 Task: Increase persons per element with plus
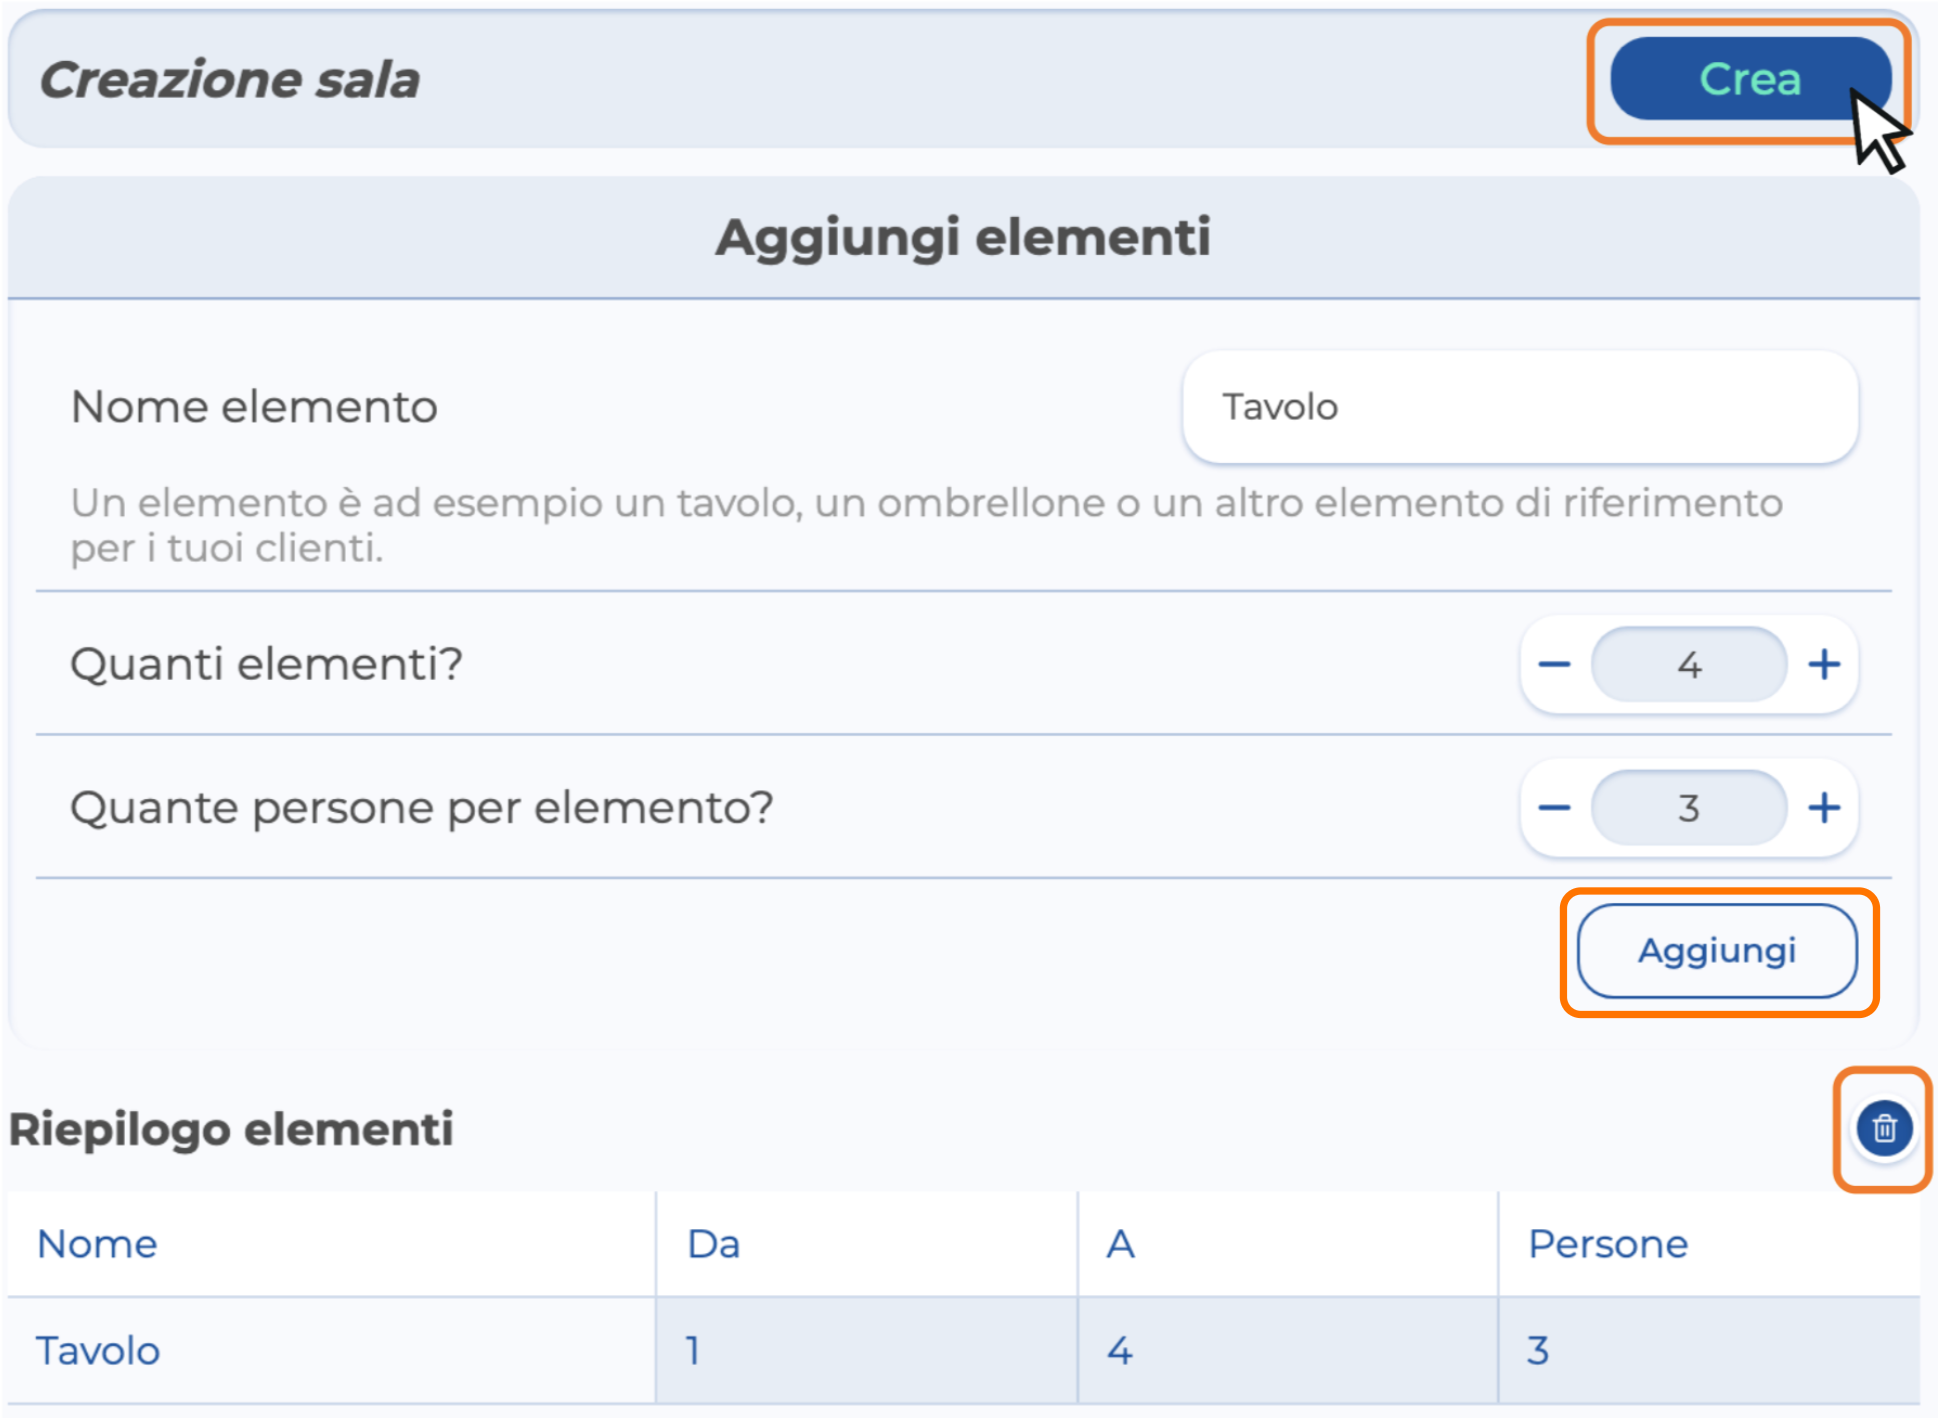pyautogui.click(x=1825, y=808)
